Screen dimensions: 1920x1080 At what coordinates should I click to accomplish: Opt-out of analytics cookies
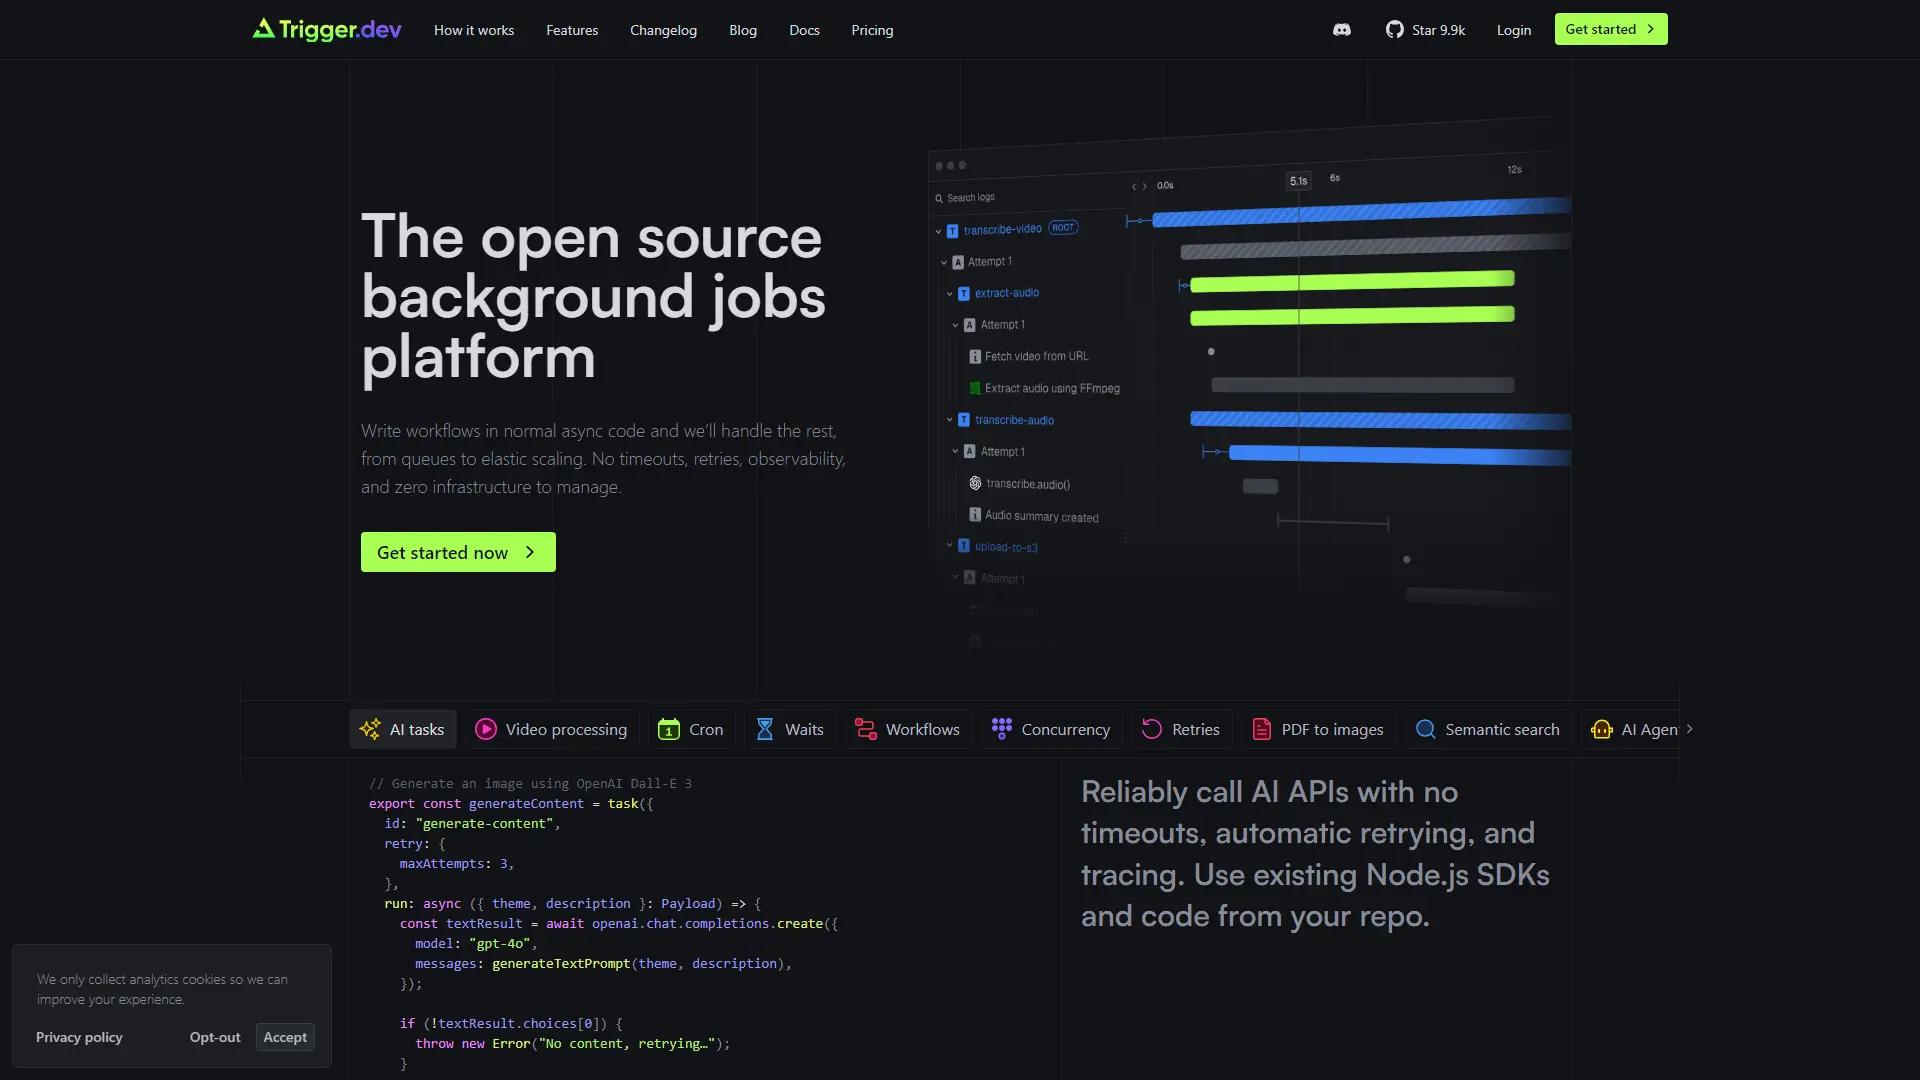pyautogui.click(x=215, y=1037)
